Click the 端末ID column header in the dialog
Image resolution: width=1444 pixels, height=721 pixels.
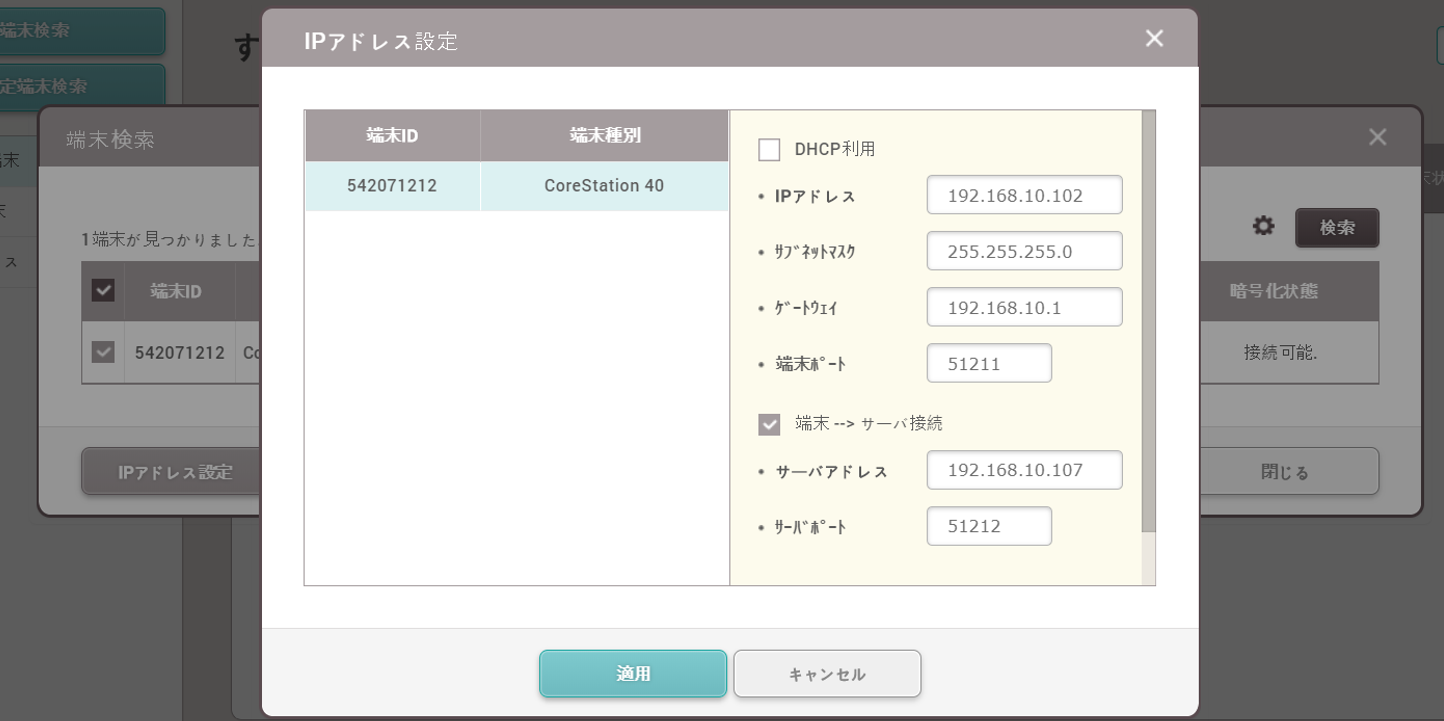pos(392,136)
